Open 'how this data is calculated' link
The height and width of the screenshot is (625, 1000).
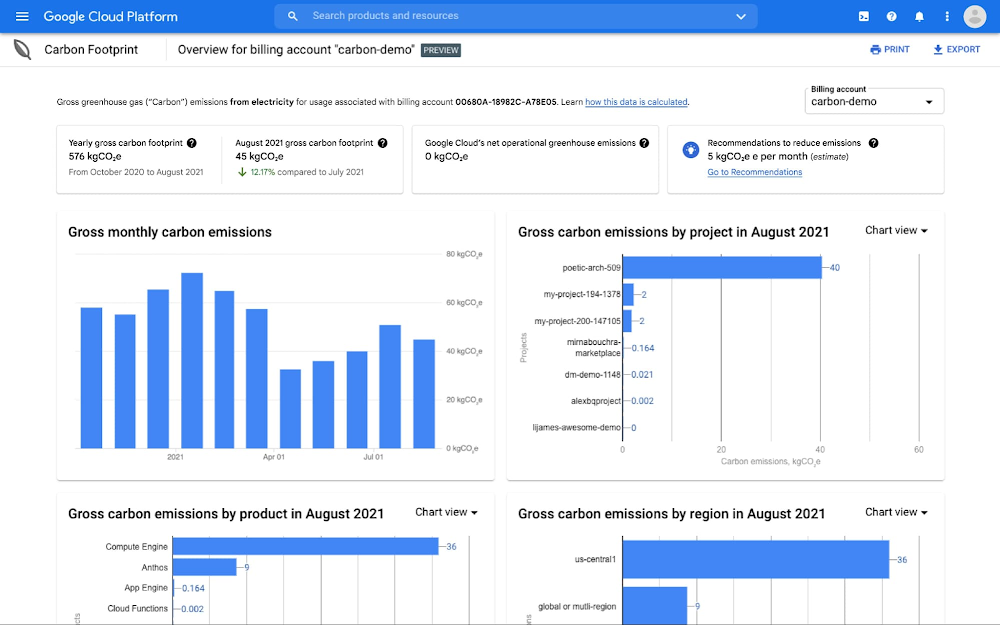[x=636, y=102]
